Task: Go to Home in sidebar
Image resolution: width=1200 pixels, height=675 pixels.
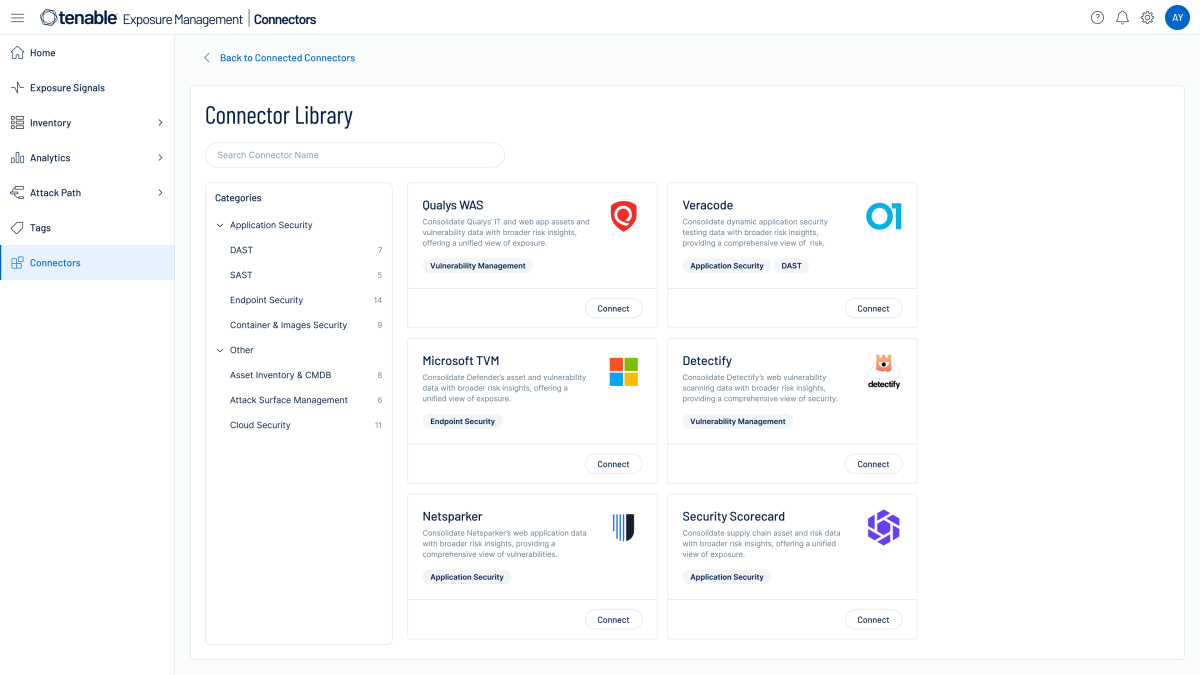Action: pyautogui.click(x=87, y=53)
